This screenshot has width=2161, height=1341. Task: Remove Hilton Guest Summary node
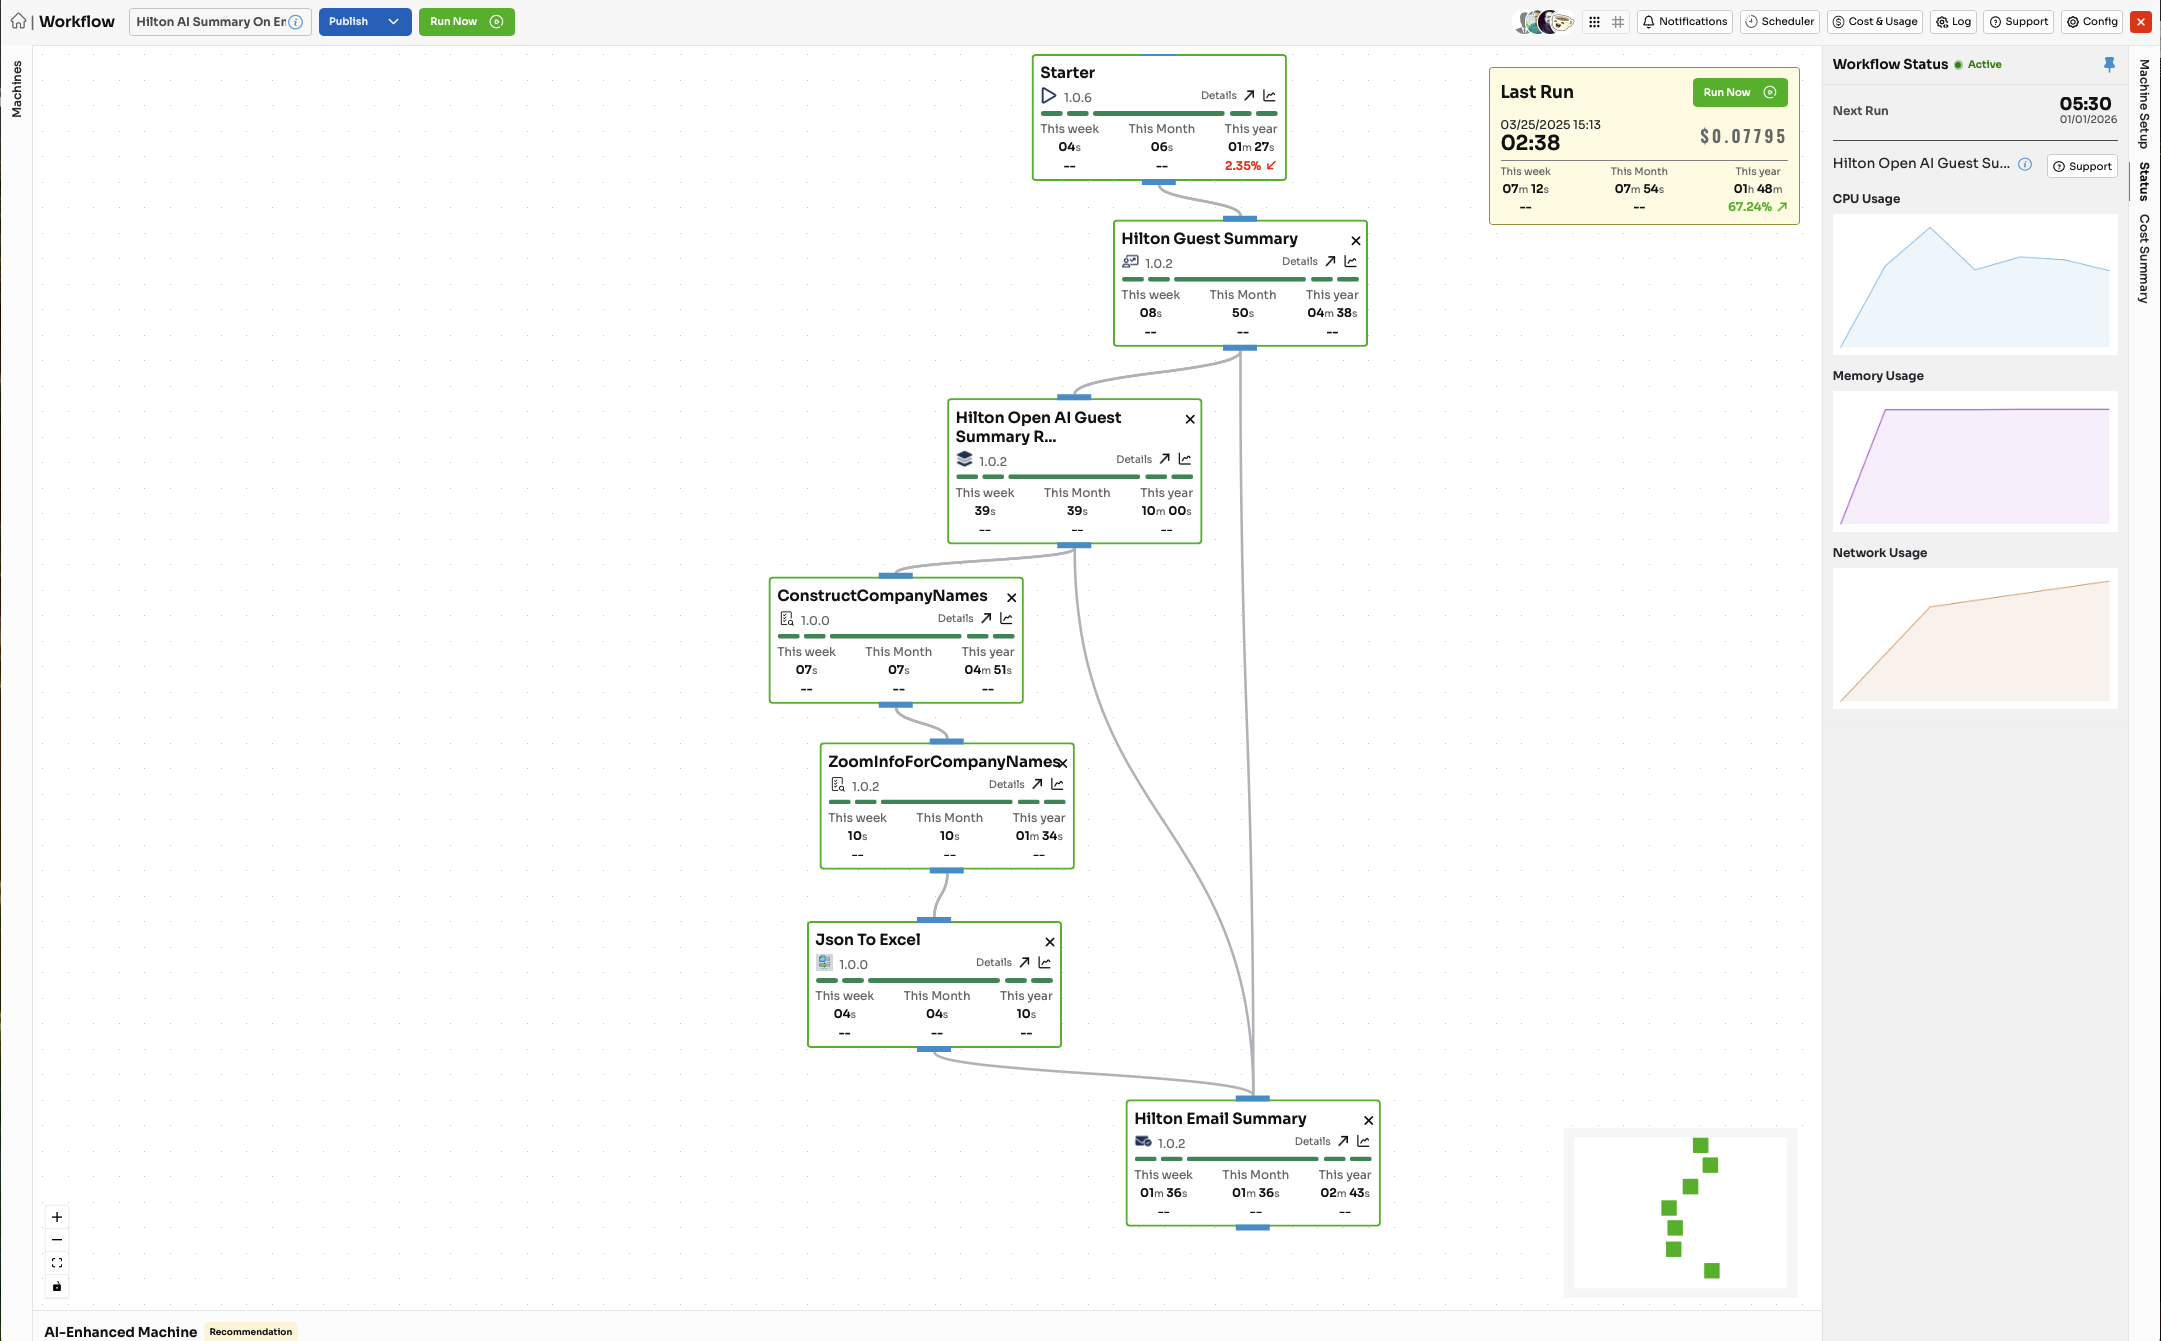[x=1356, y=241]
